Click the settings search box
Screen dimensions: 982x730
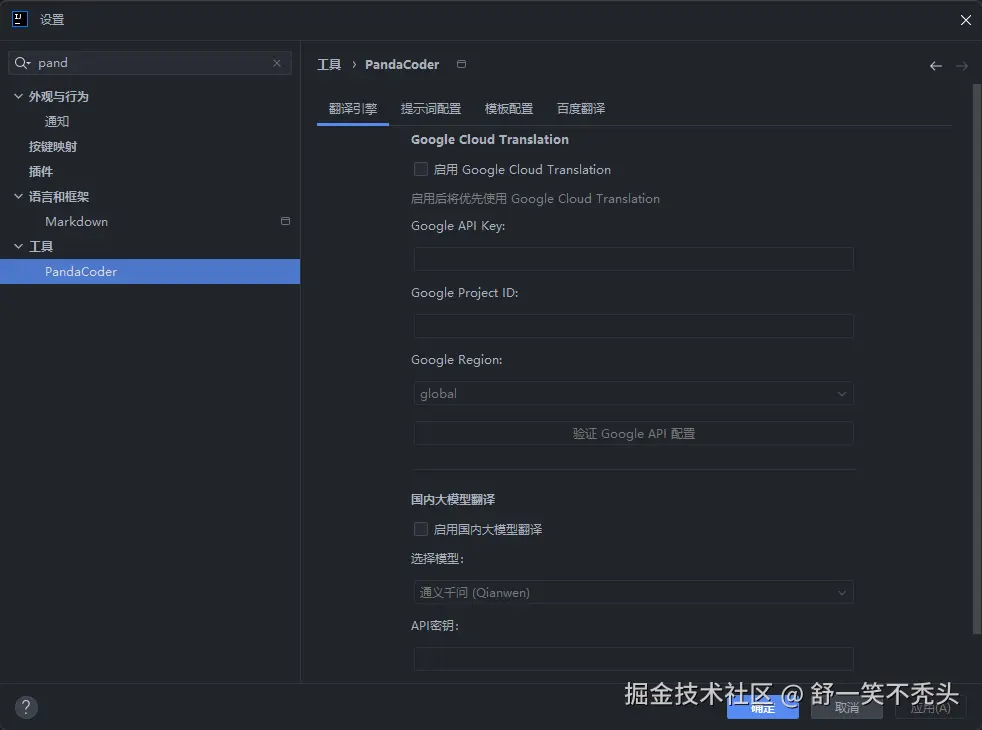tap(150, 63)
